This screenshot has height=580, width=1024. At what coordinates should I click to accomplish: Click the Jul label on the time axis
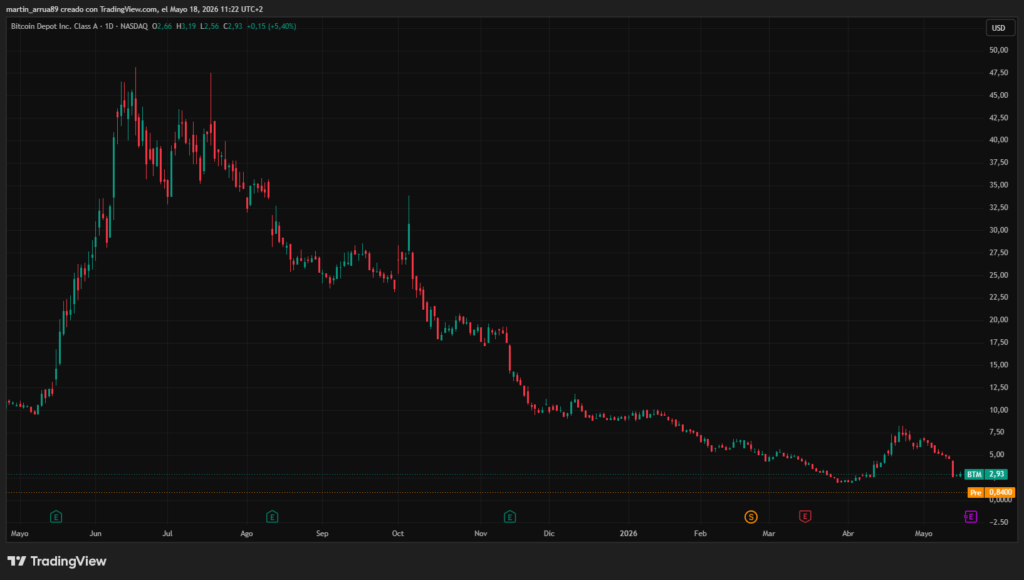click(x=167, y=534)
